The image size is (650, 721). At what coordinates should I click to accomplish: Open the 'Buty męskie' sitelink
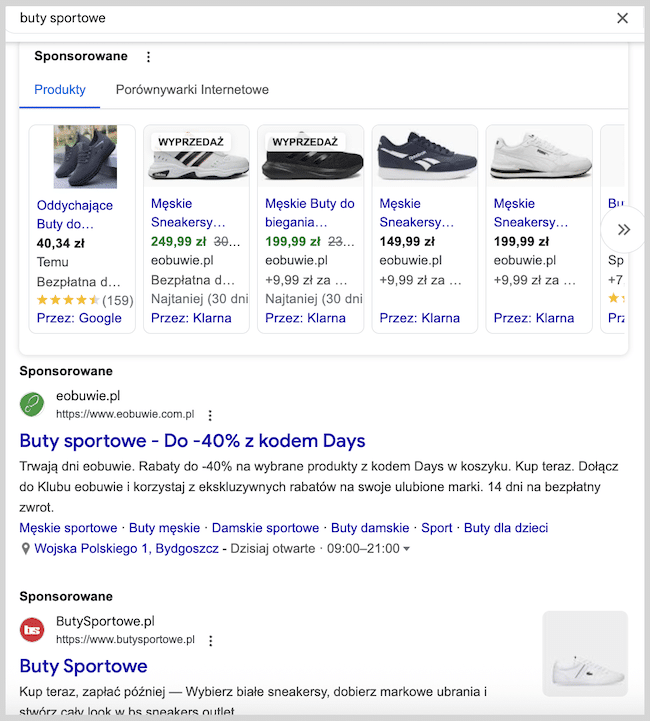pos(165,528)
